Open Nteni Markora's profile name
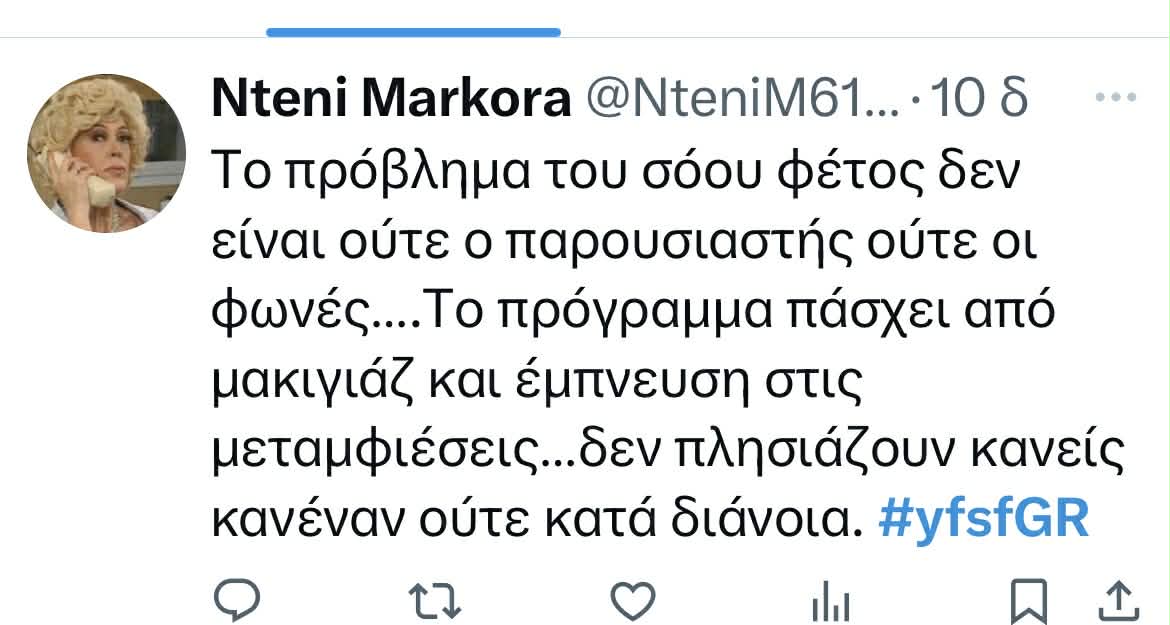The width and height of the screenshot is (1170, 625). (390, 99)
